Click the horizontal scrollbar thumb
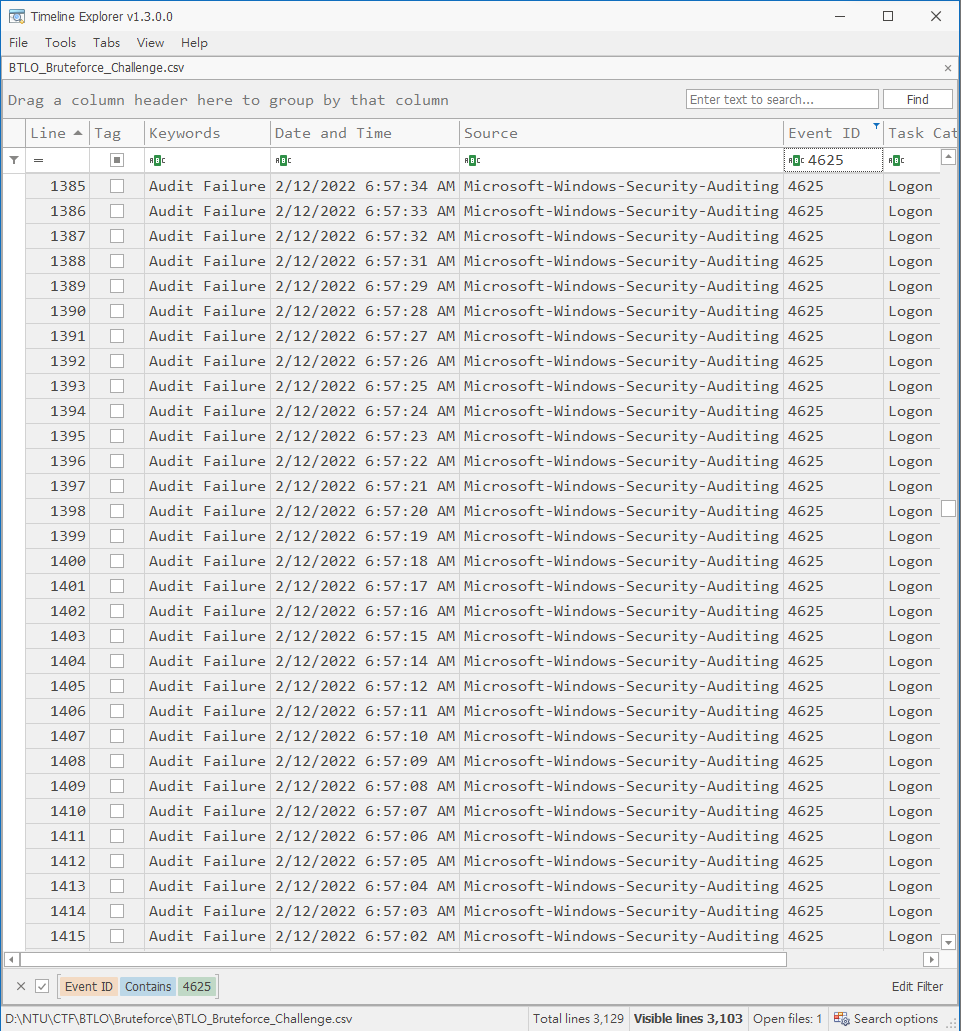 tap(403, 959)
